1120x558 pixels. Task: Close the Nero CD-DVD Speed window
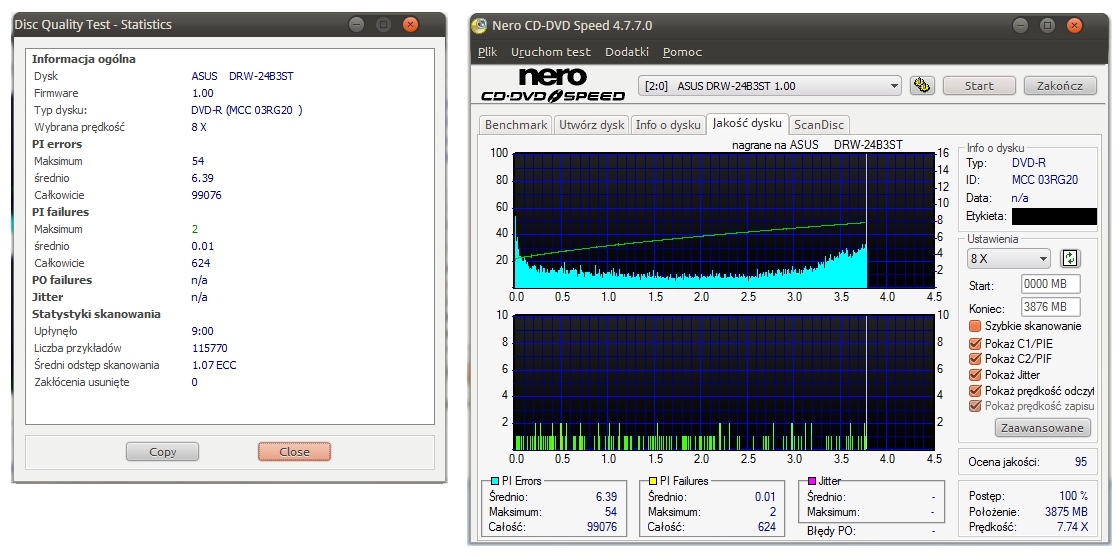click(x=1074, y=26)
